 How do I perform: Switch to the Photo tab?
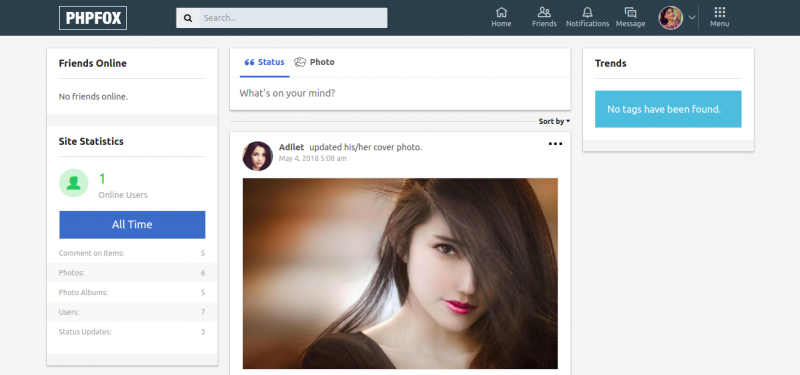314,62
